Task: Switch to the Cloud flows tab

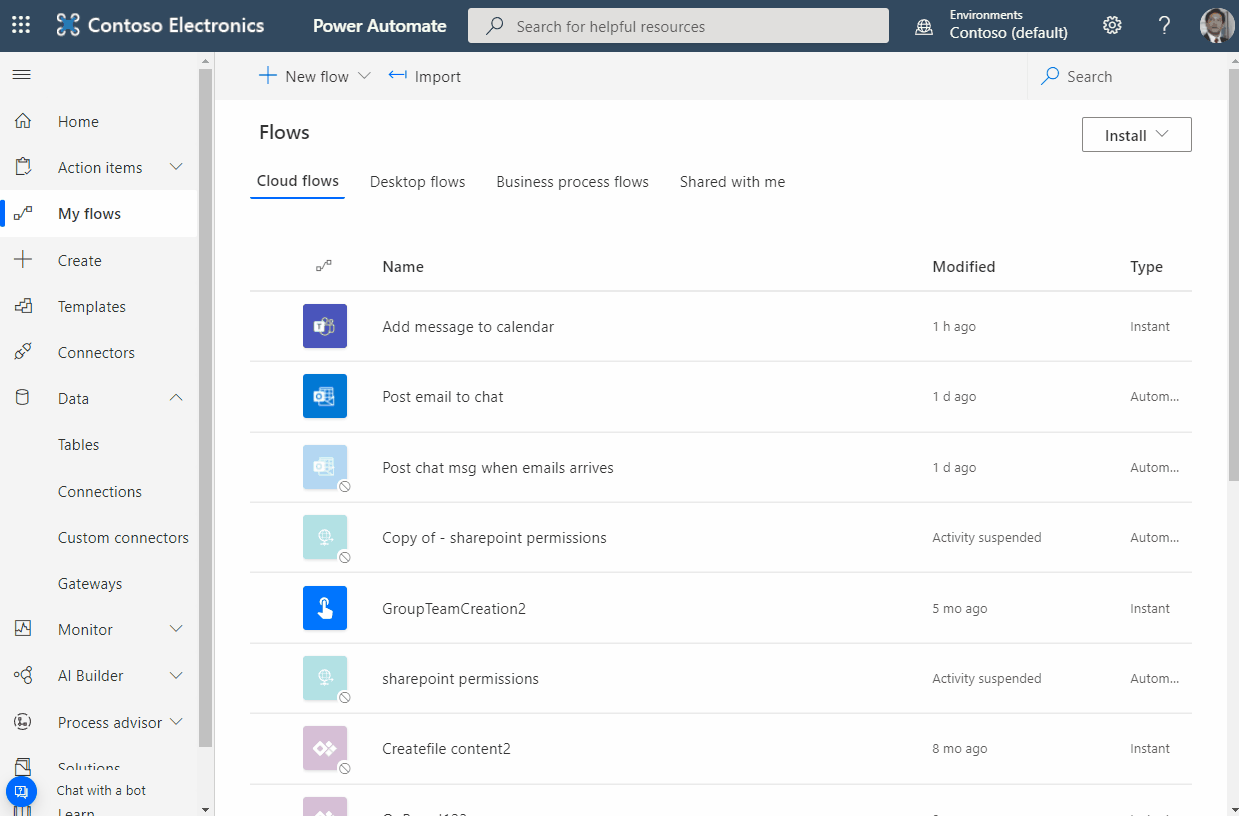Action: (x=298, y=181)
